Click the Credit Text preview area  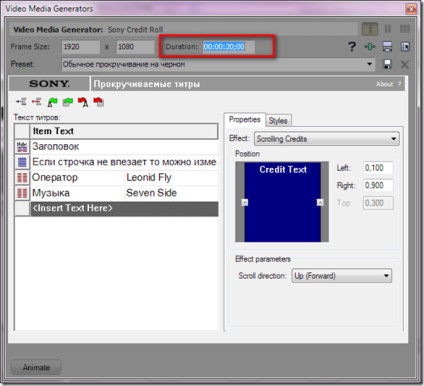click(283, 202)
